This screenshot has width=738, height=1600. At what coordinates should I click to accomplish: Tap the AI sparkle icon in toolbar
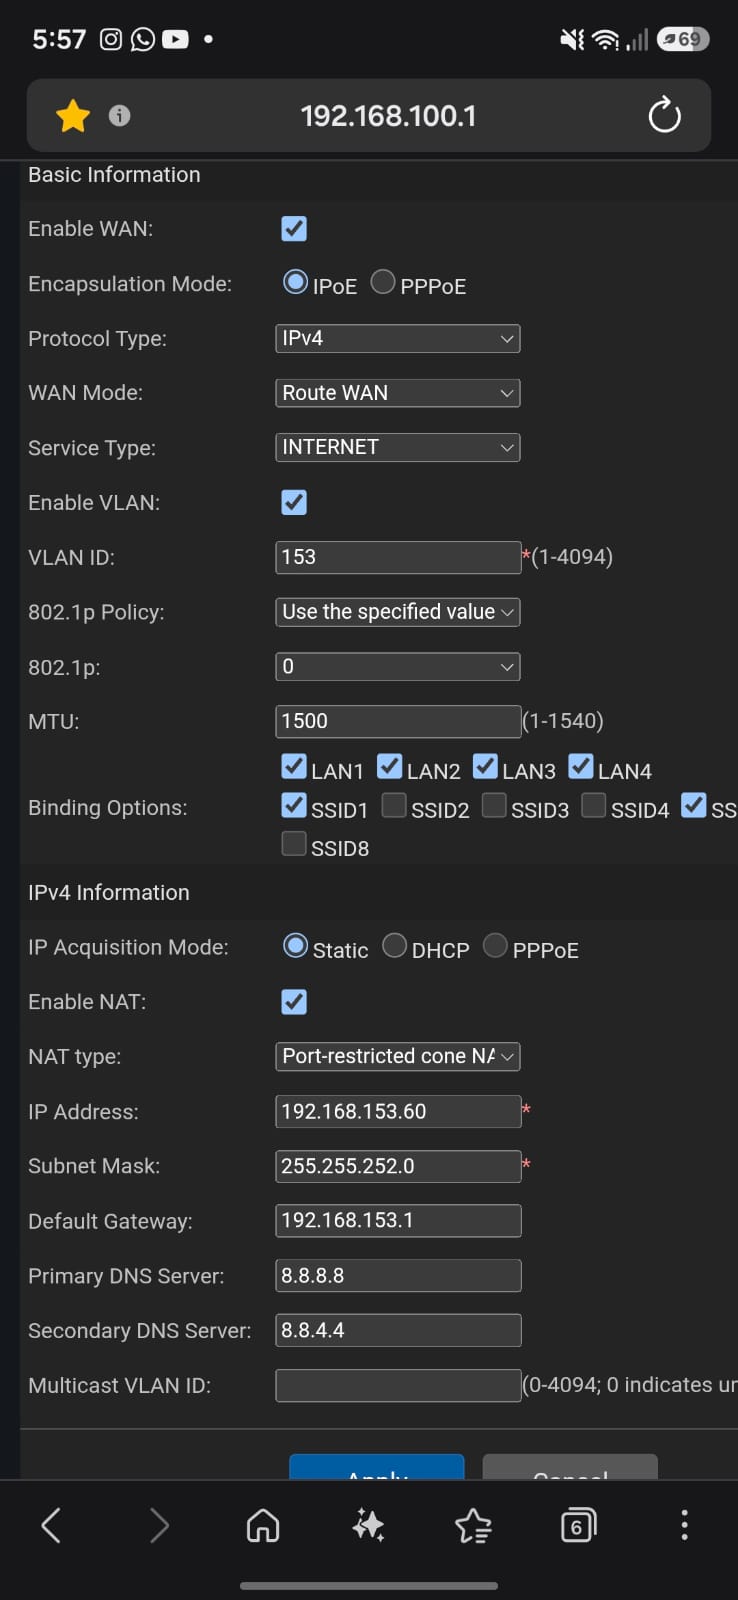(x=368, y=1525)
